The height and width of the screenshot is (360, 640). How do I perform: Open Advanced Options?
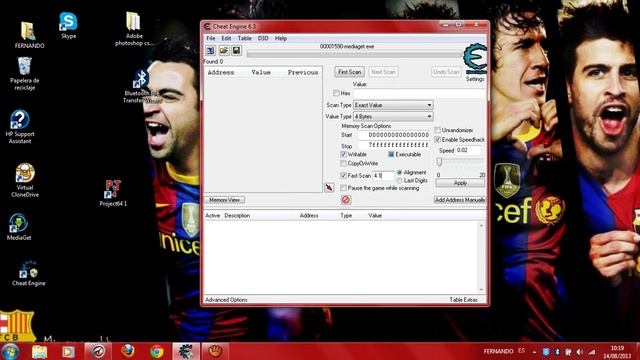[x=226, y=300]
